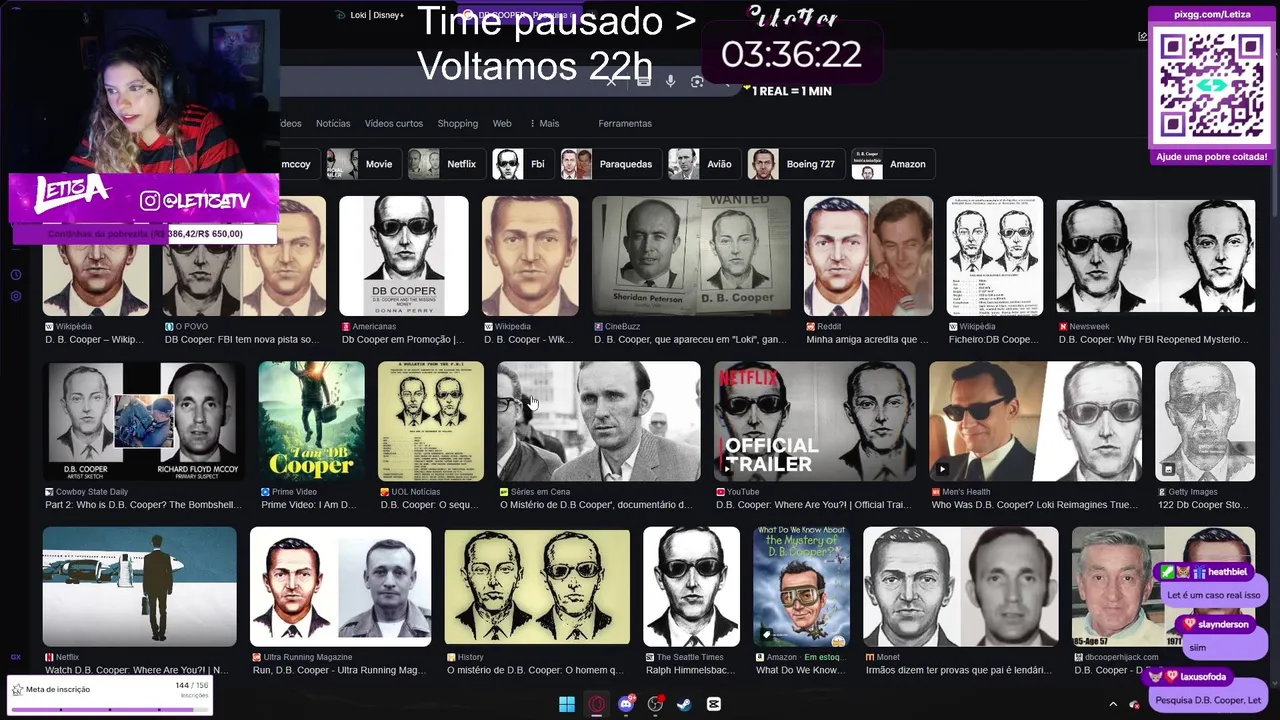1280x720 pixels.
Task: Click the Opera GX sidebar history clock icon
Action: [x=15, y=274]
